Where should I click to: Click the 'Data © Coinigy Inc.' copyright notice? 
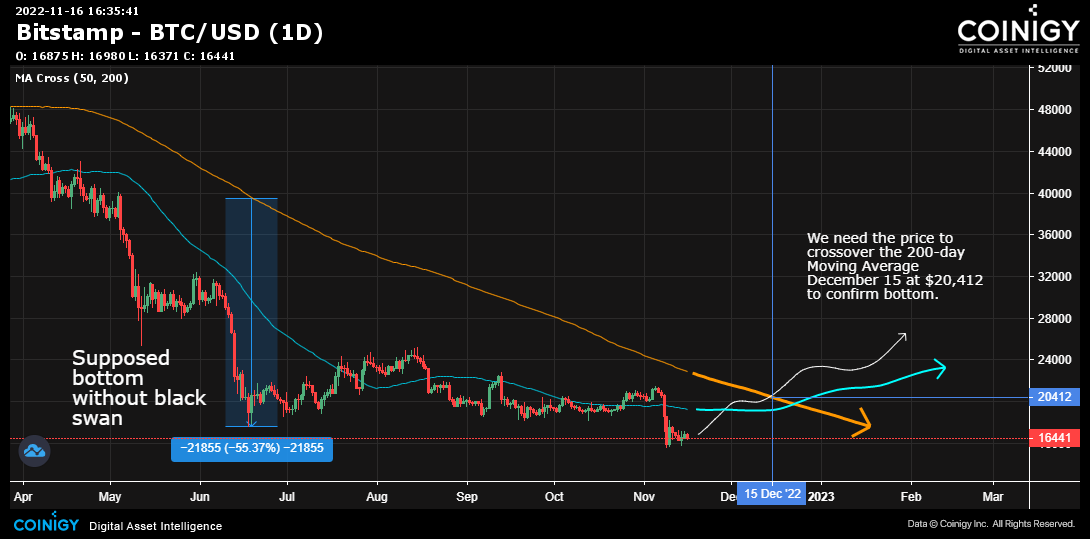tap(991, 524)
